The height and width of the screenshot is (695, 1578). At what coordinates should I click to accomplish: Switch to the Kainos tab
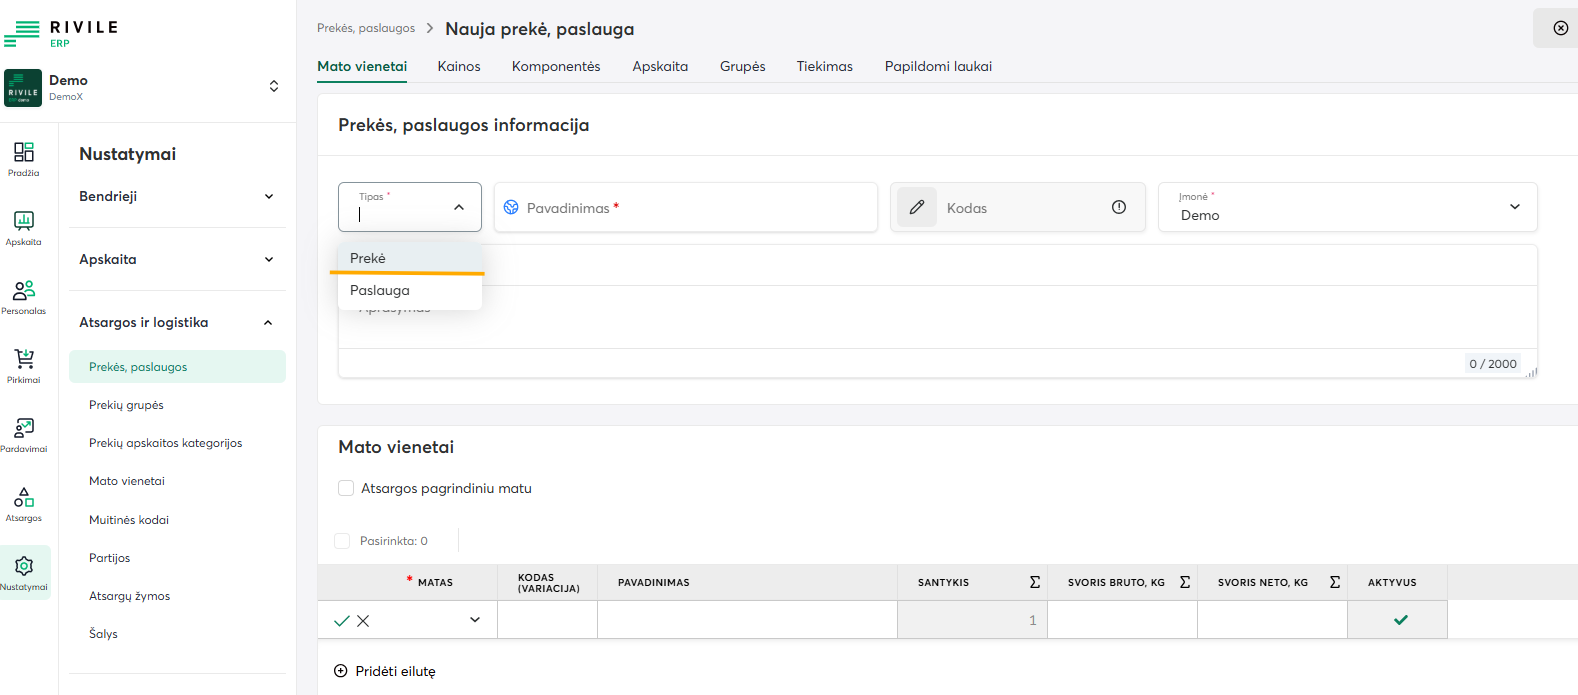tap(459, 66)
